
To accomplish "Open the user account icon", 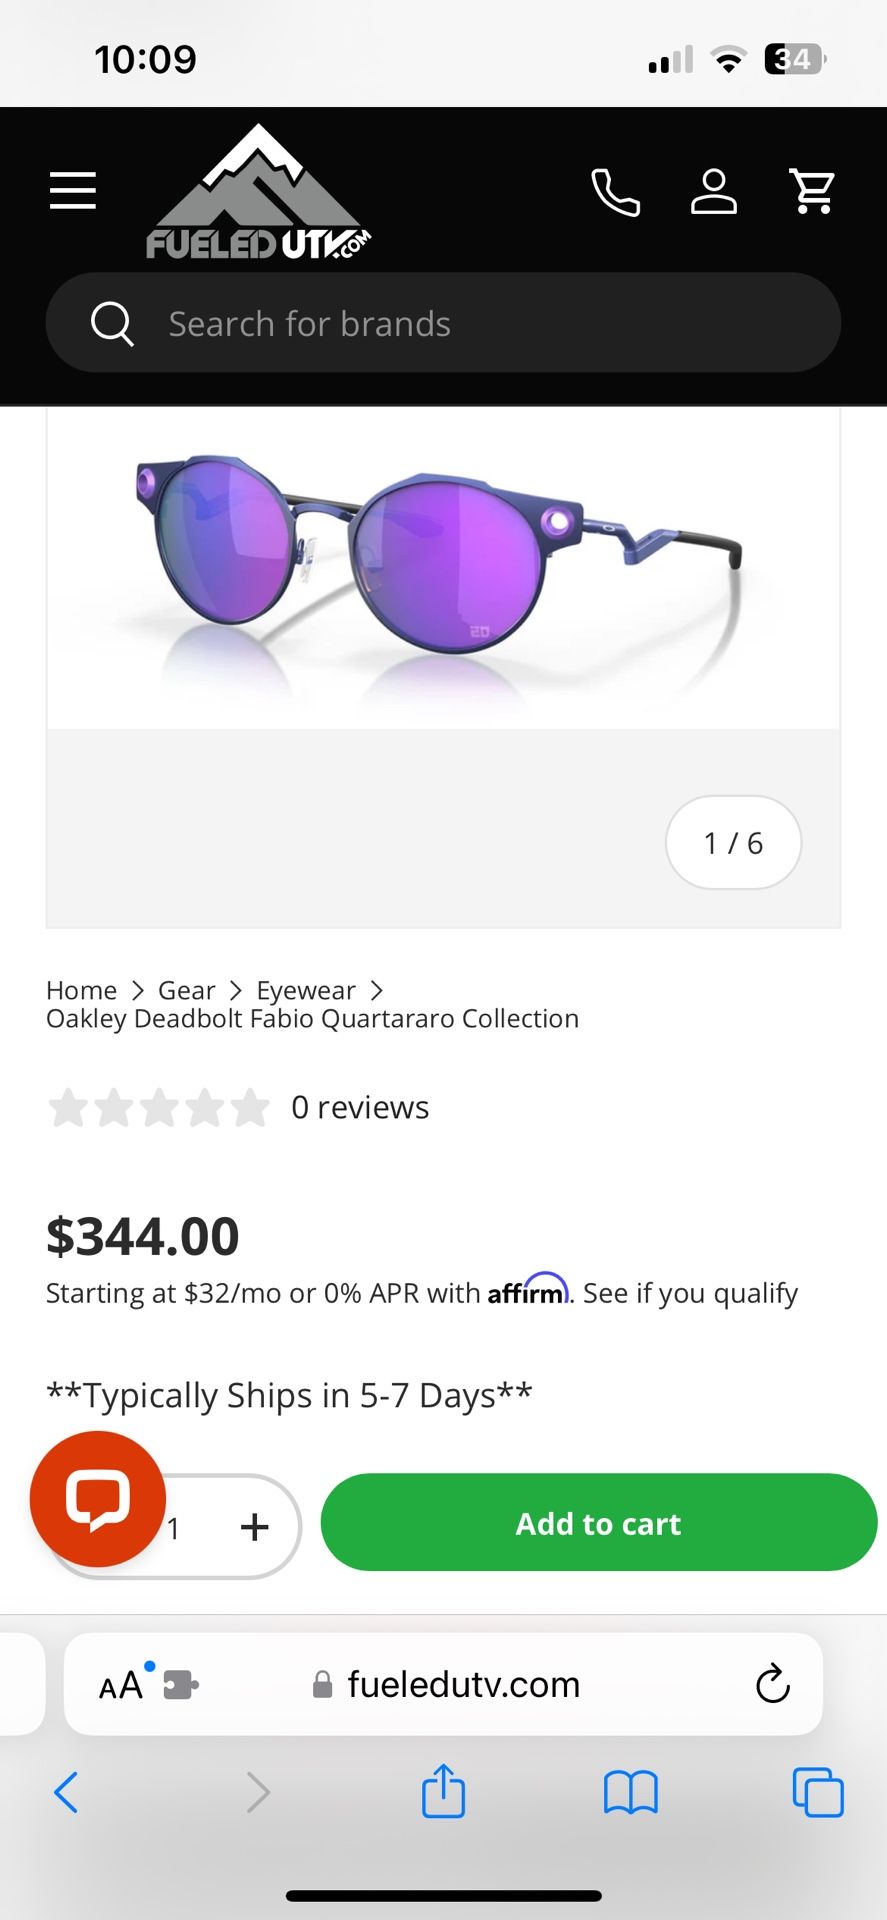I will click(714, 192).
